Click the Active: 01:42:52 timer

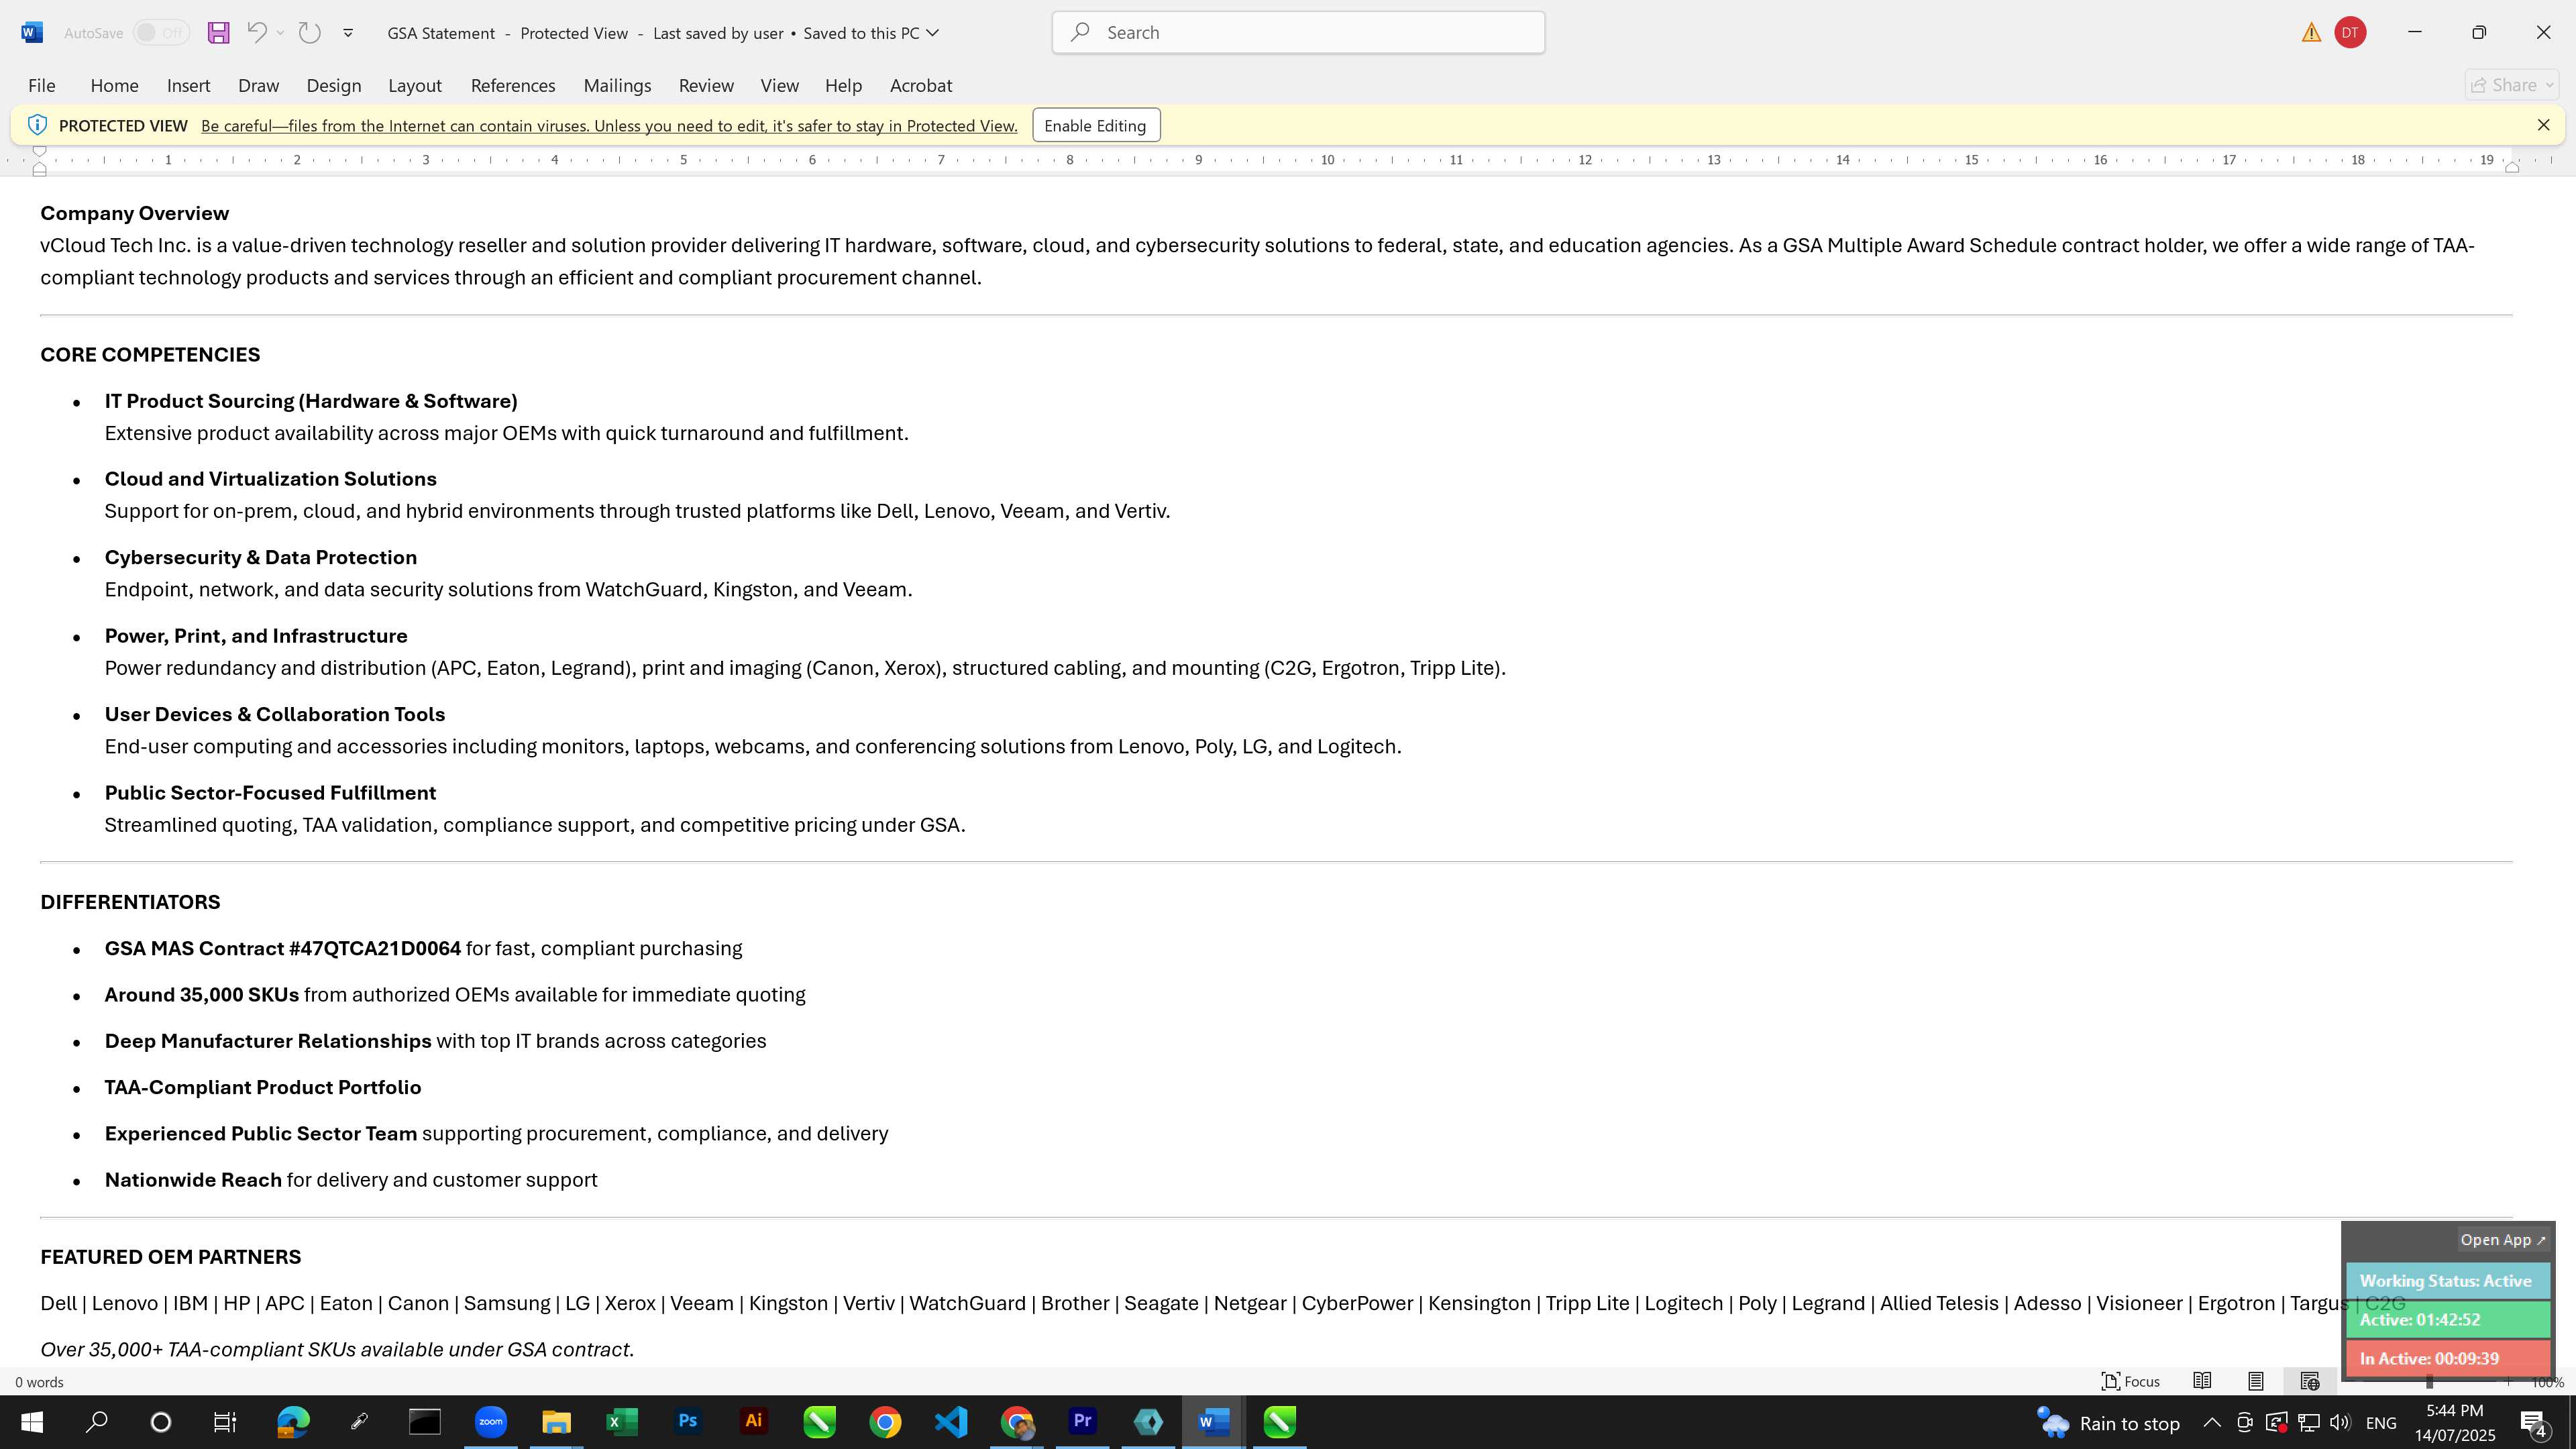[2447, 1320]
